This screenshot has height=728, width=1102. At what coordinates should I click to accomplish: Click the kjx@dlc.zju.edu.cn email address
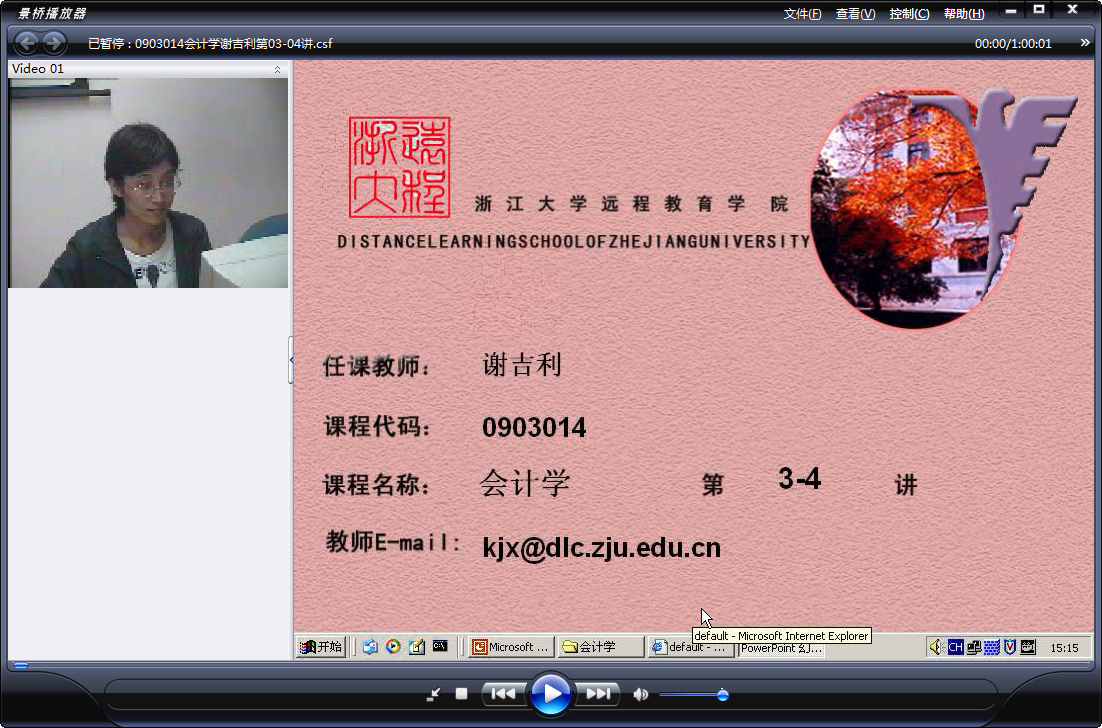click(602, 548)
